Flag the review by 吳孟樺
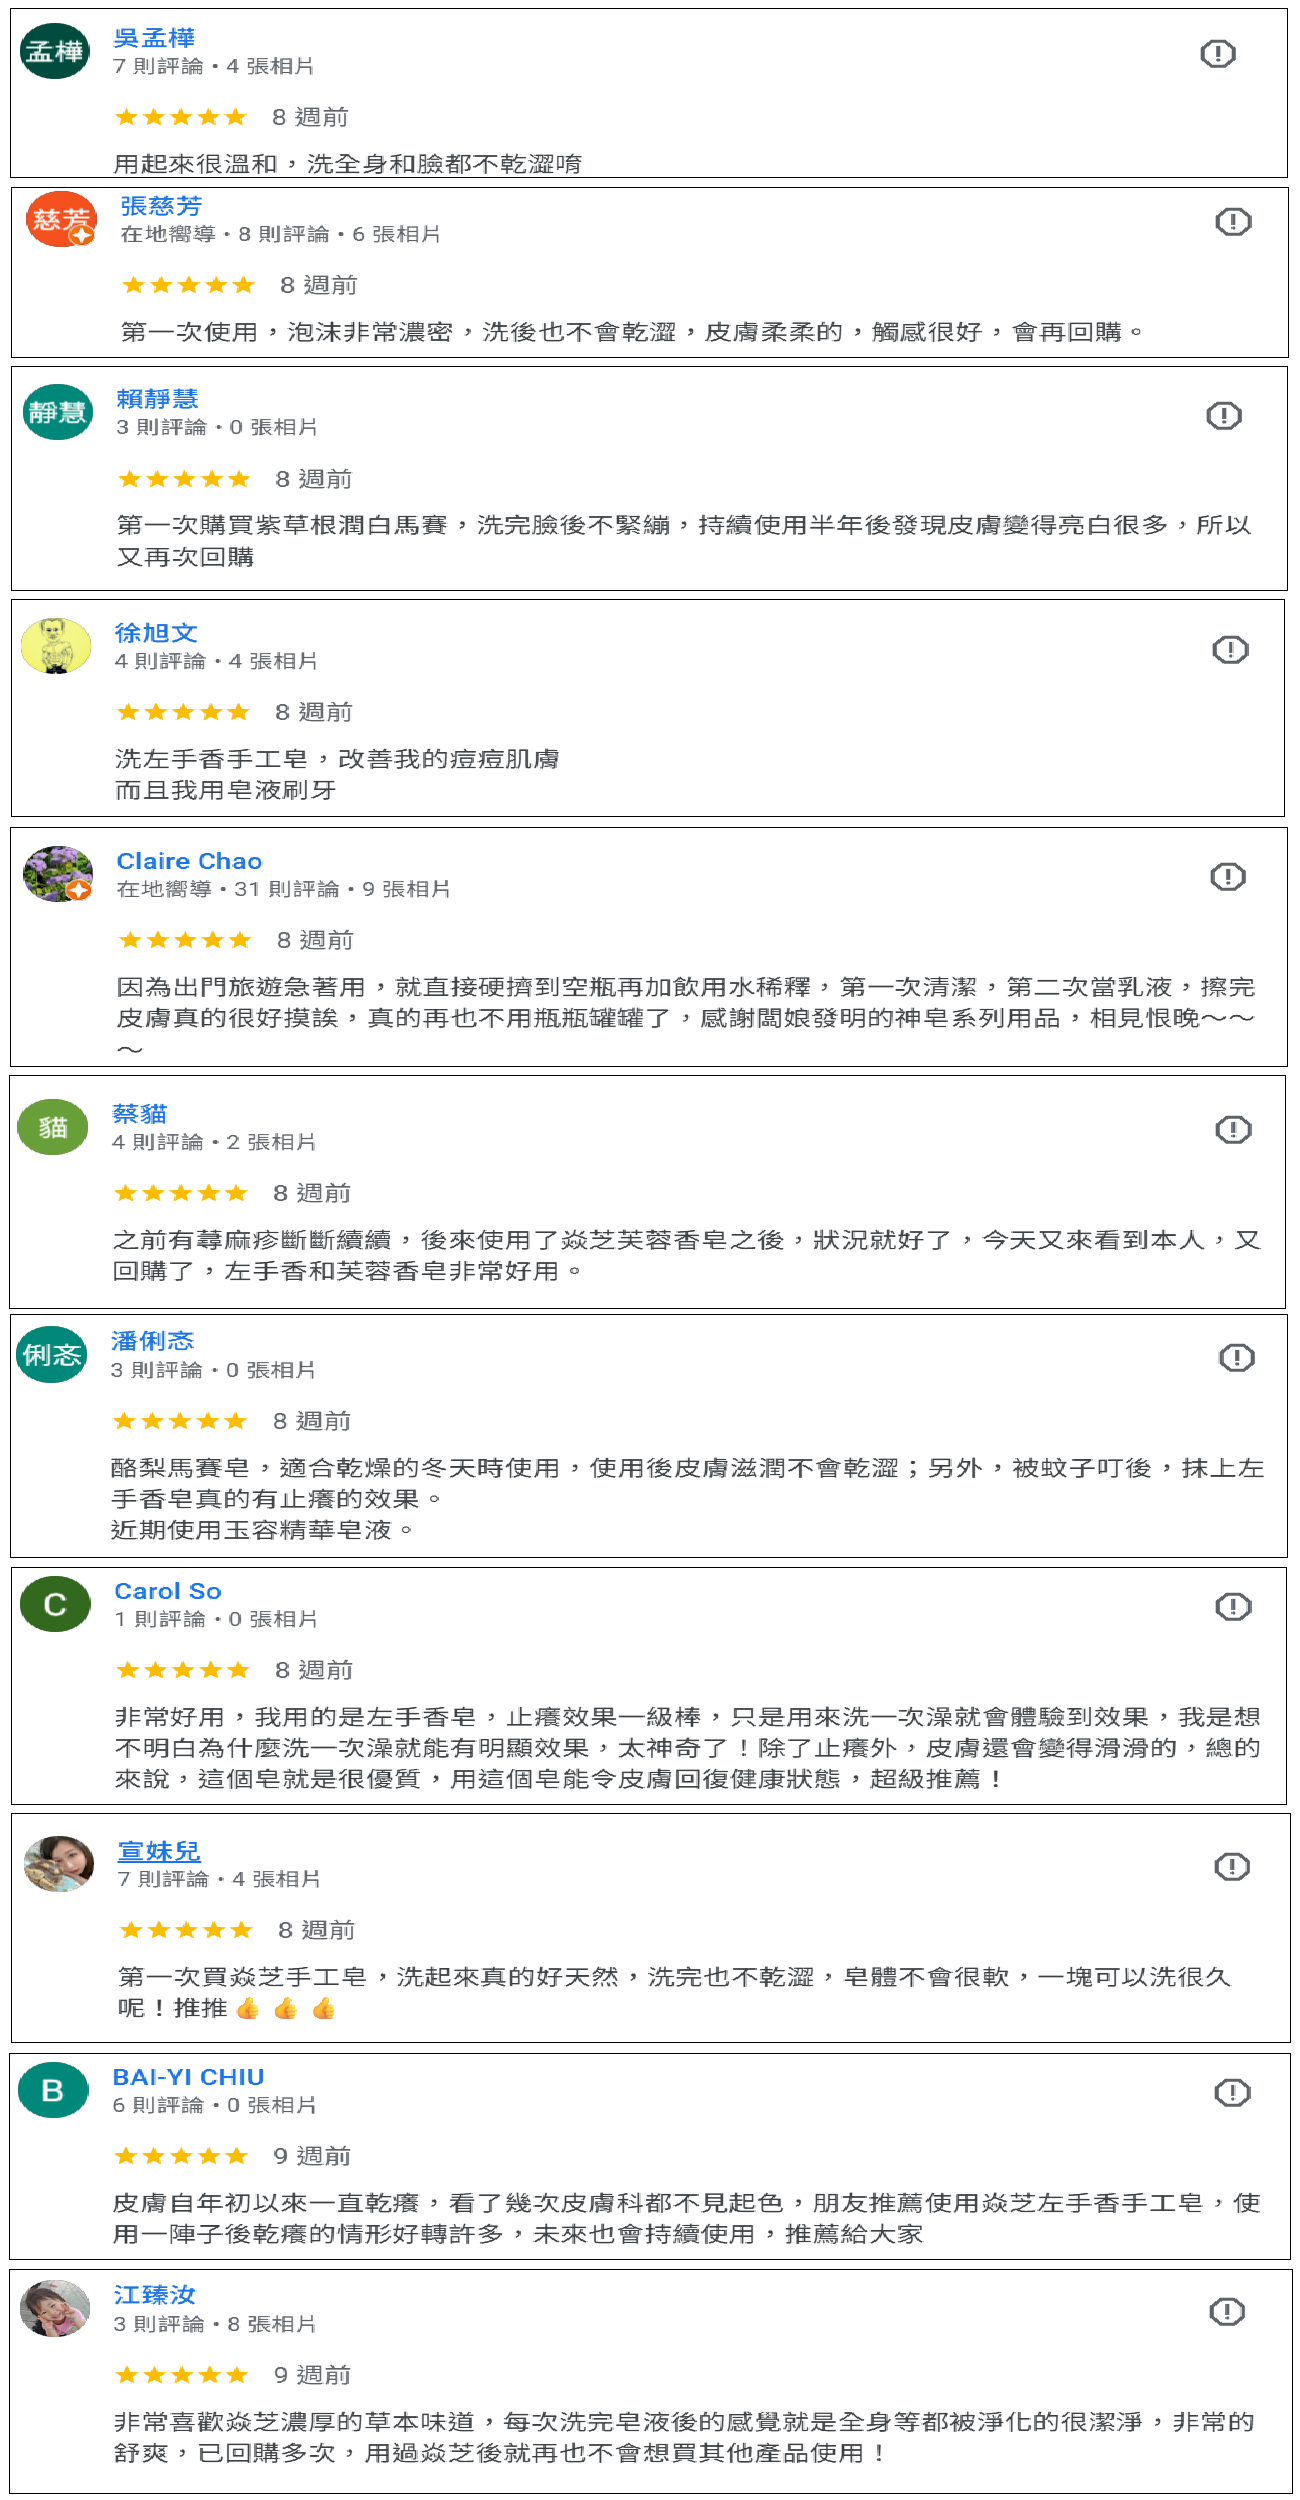Viewport: 1300px width, 2500px height. point(1217,54)
